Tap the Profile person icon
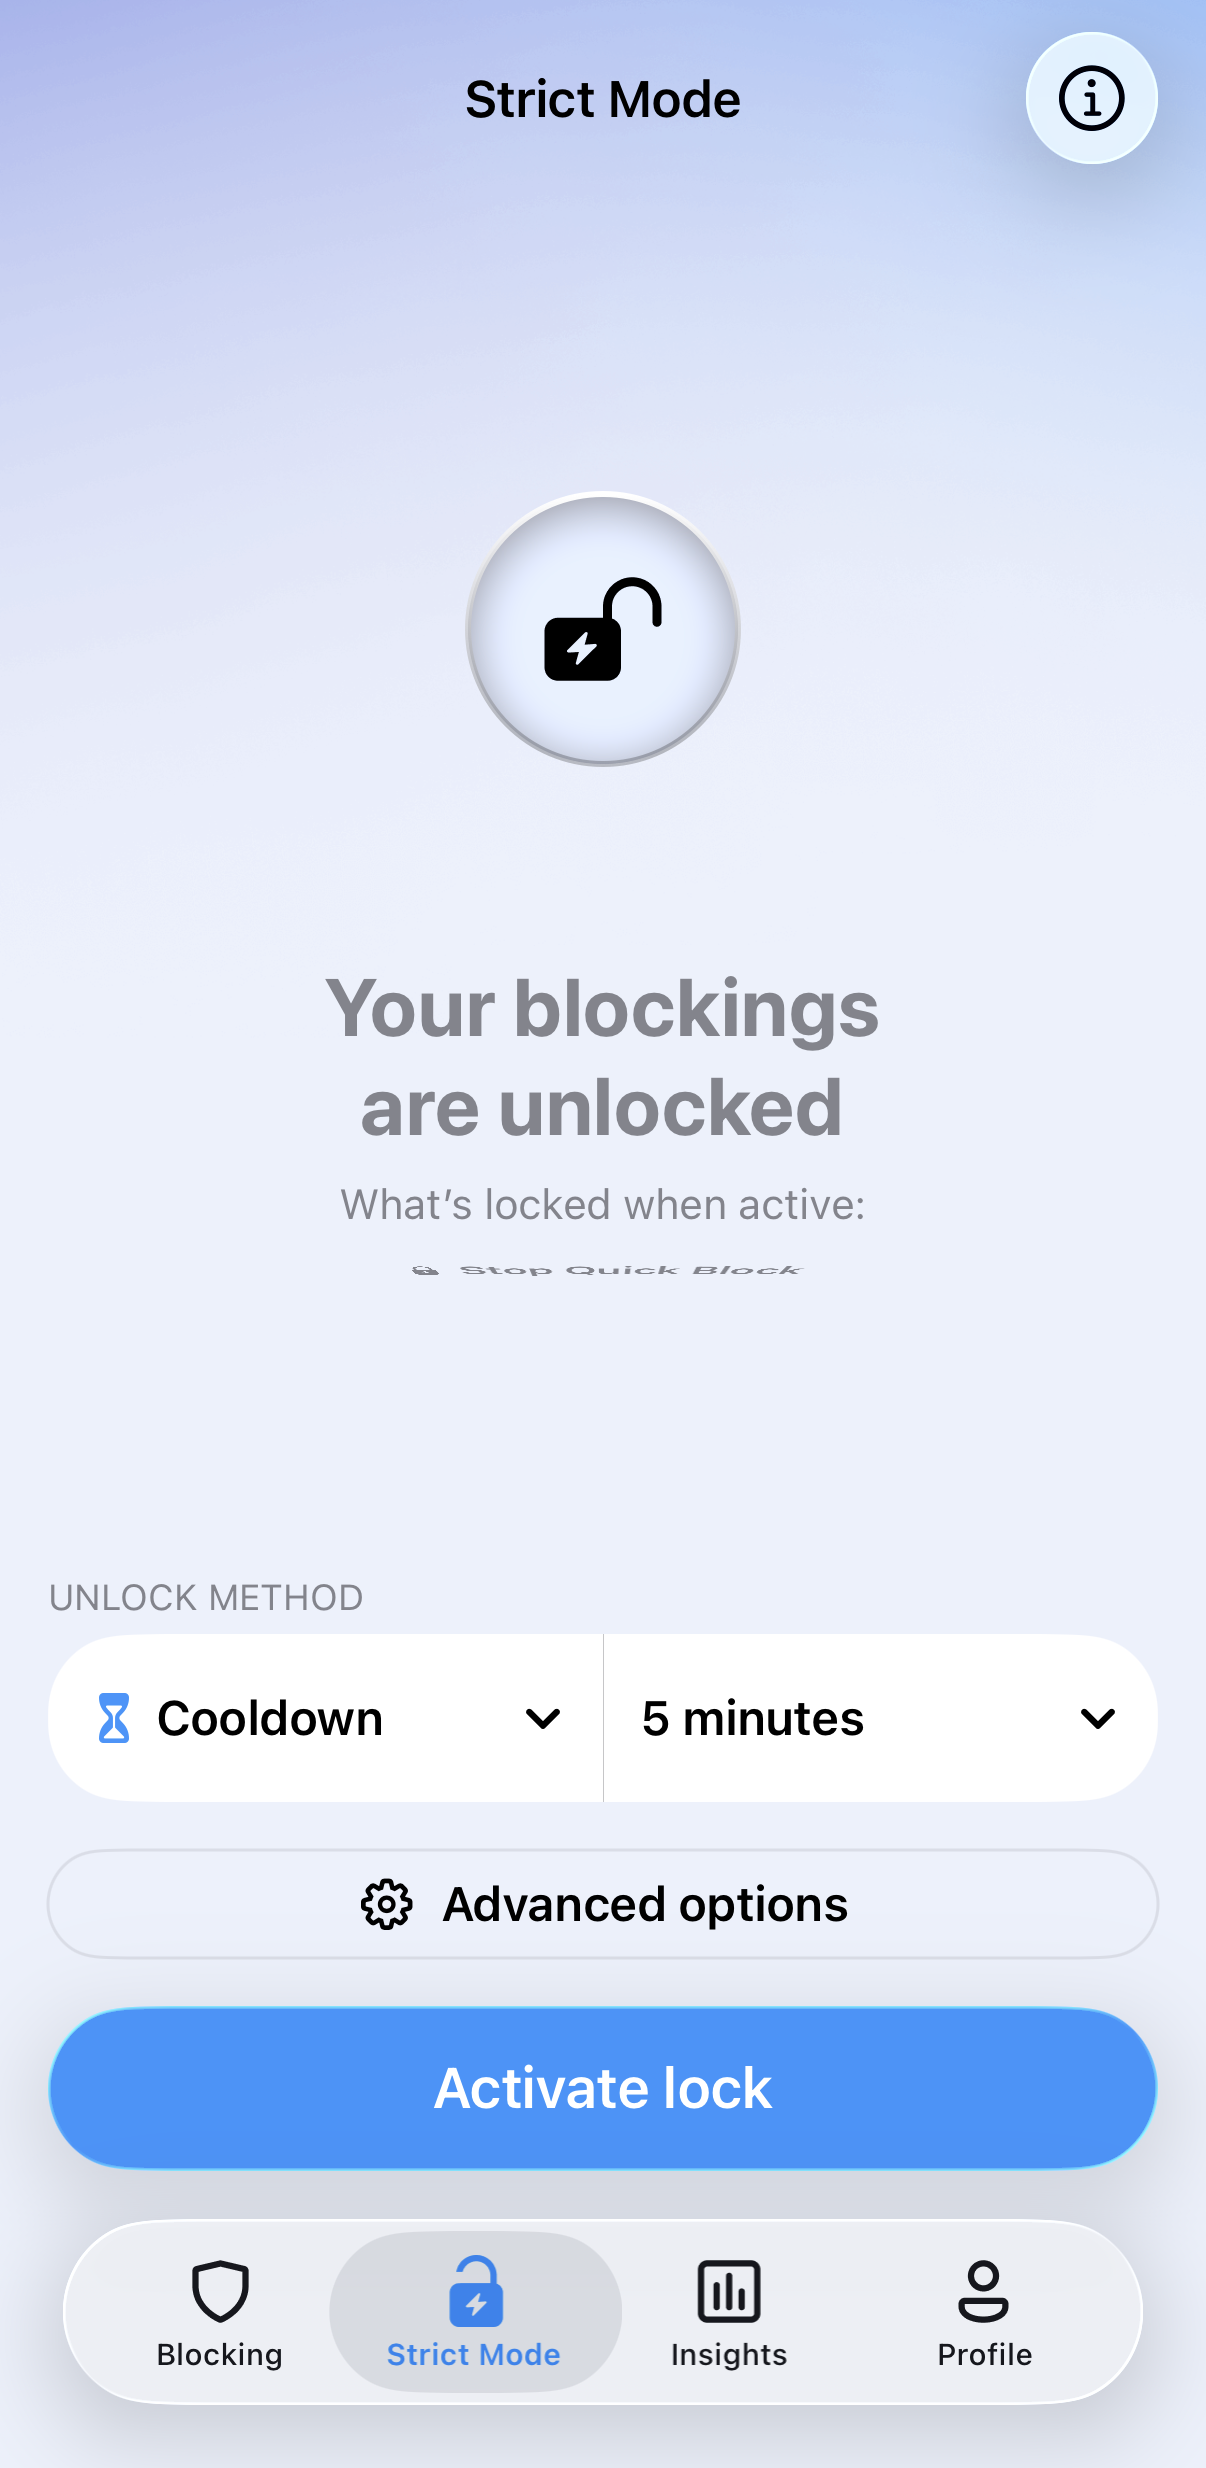 coord(984,2291)
